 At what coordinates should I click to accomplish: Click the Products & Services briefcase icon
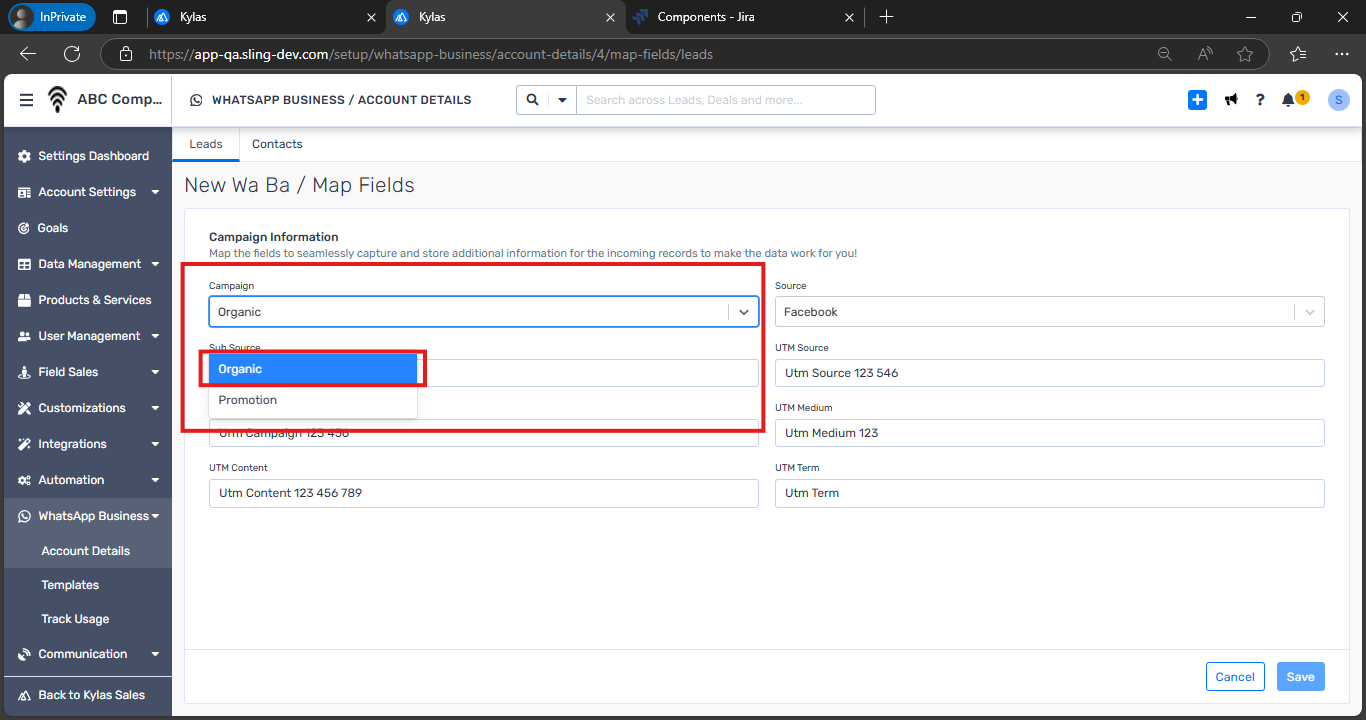[x=25, y=300]
